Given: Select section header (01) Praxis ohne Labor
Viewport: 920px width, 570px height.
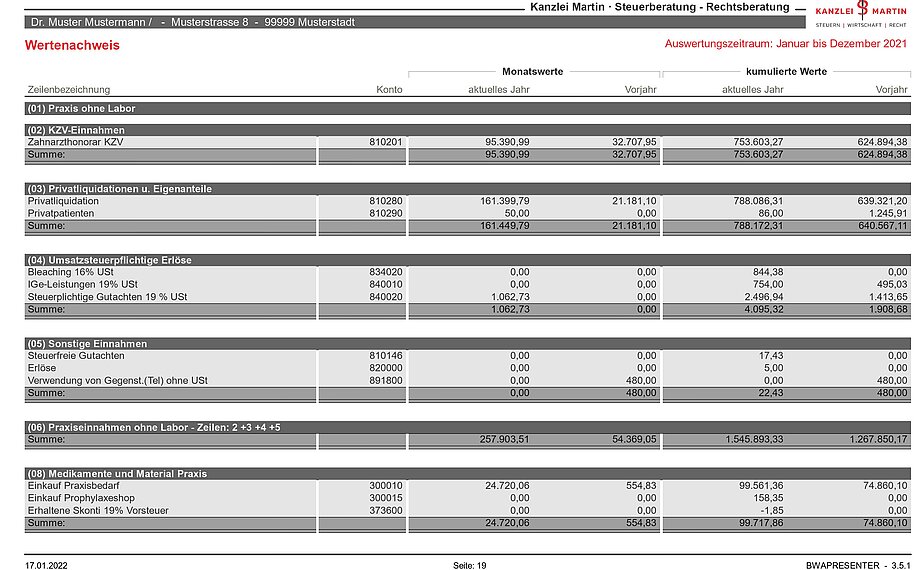Looking at the screenshot, I should [x=468, y=109].
